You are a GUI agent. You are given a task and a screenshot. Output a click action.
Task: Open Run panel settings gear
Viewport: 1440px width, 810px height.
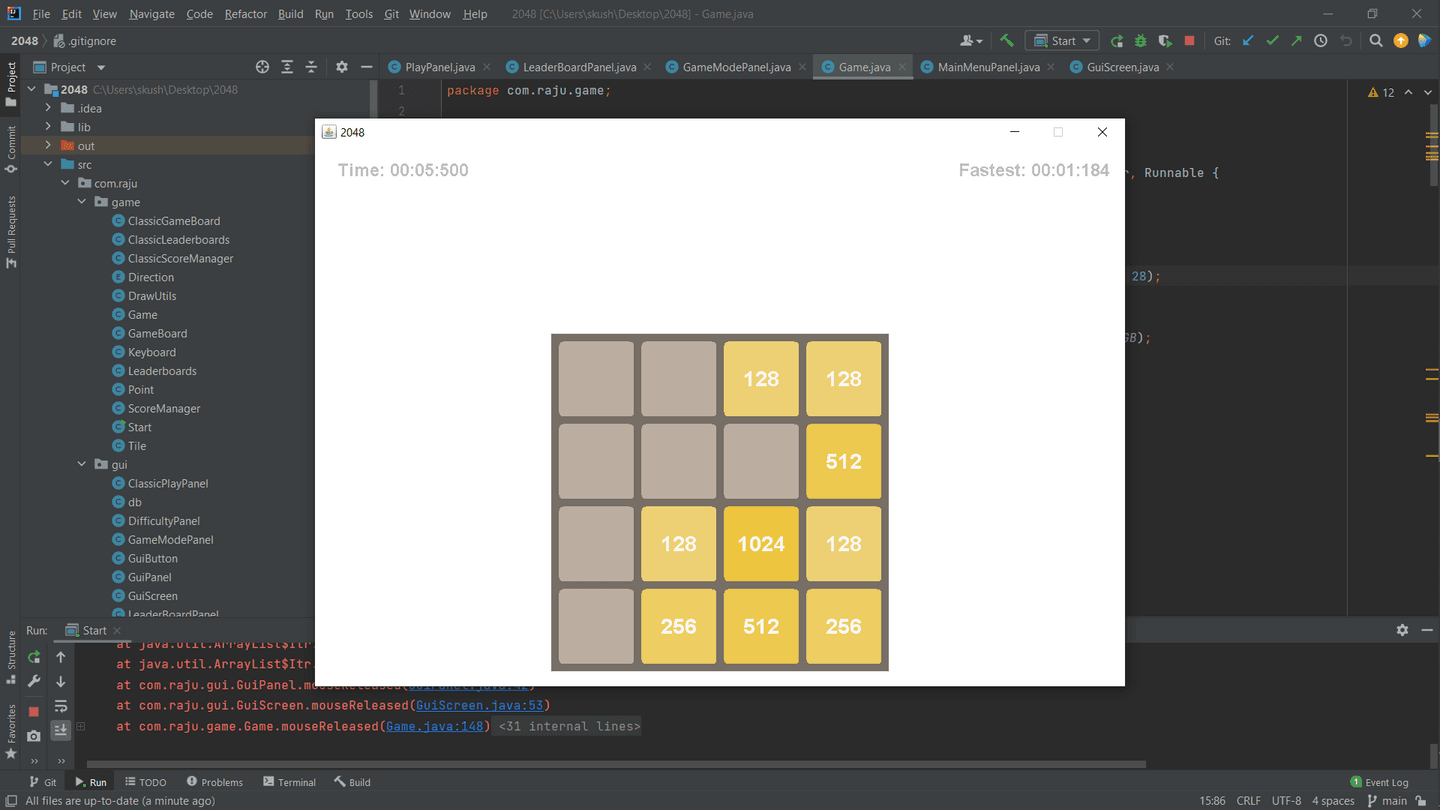click(x=1402, y=630)
